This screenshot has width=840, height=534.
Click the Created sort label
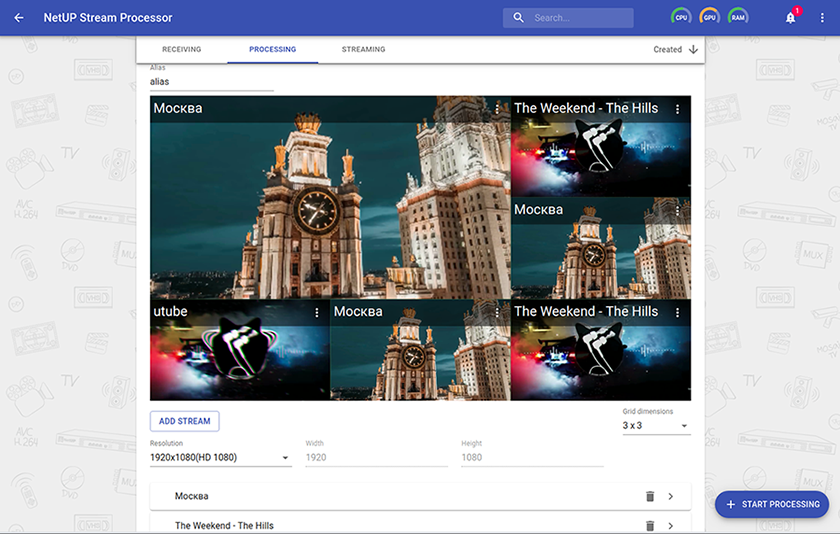[668, 49]
